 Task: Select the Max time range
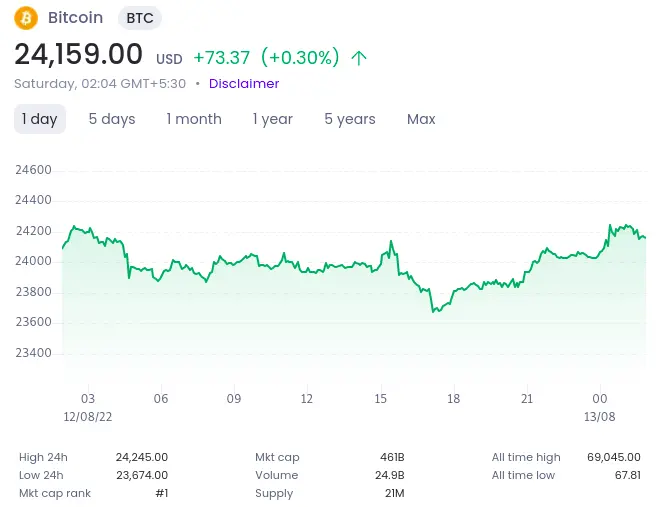point(421,119)
